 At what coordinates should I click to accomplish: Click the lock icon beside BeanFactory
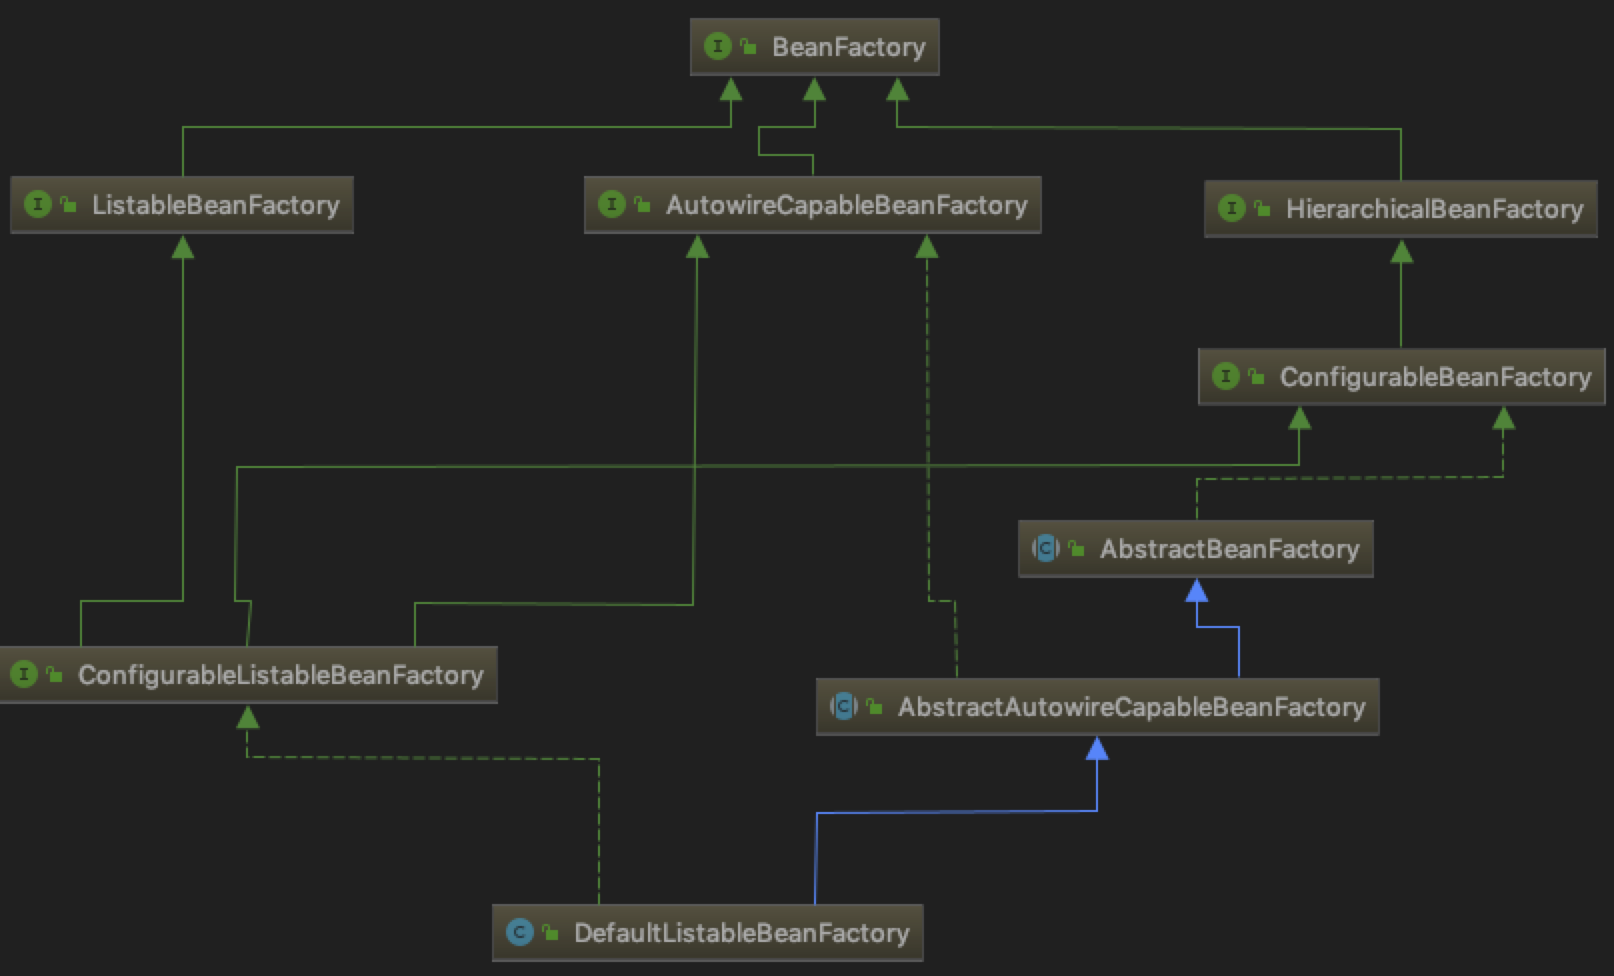748,46
